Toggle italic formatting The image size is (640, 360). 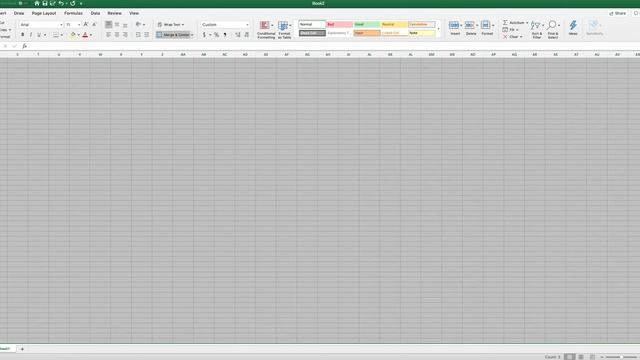click(x=31, y=35)
